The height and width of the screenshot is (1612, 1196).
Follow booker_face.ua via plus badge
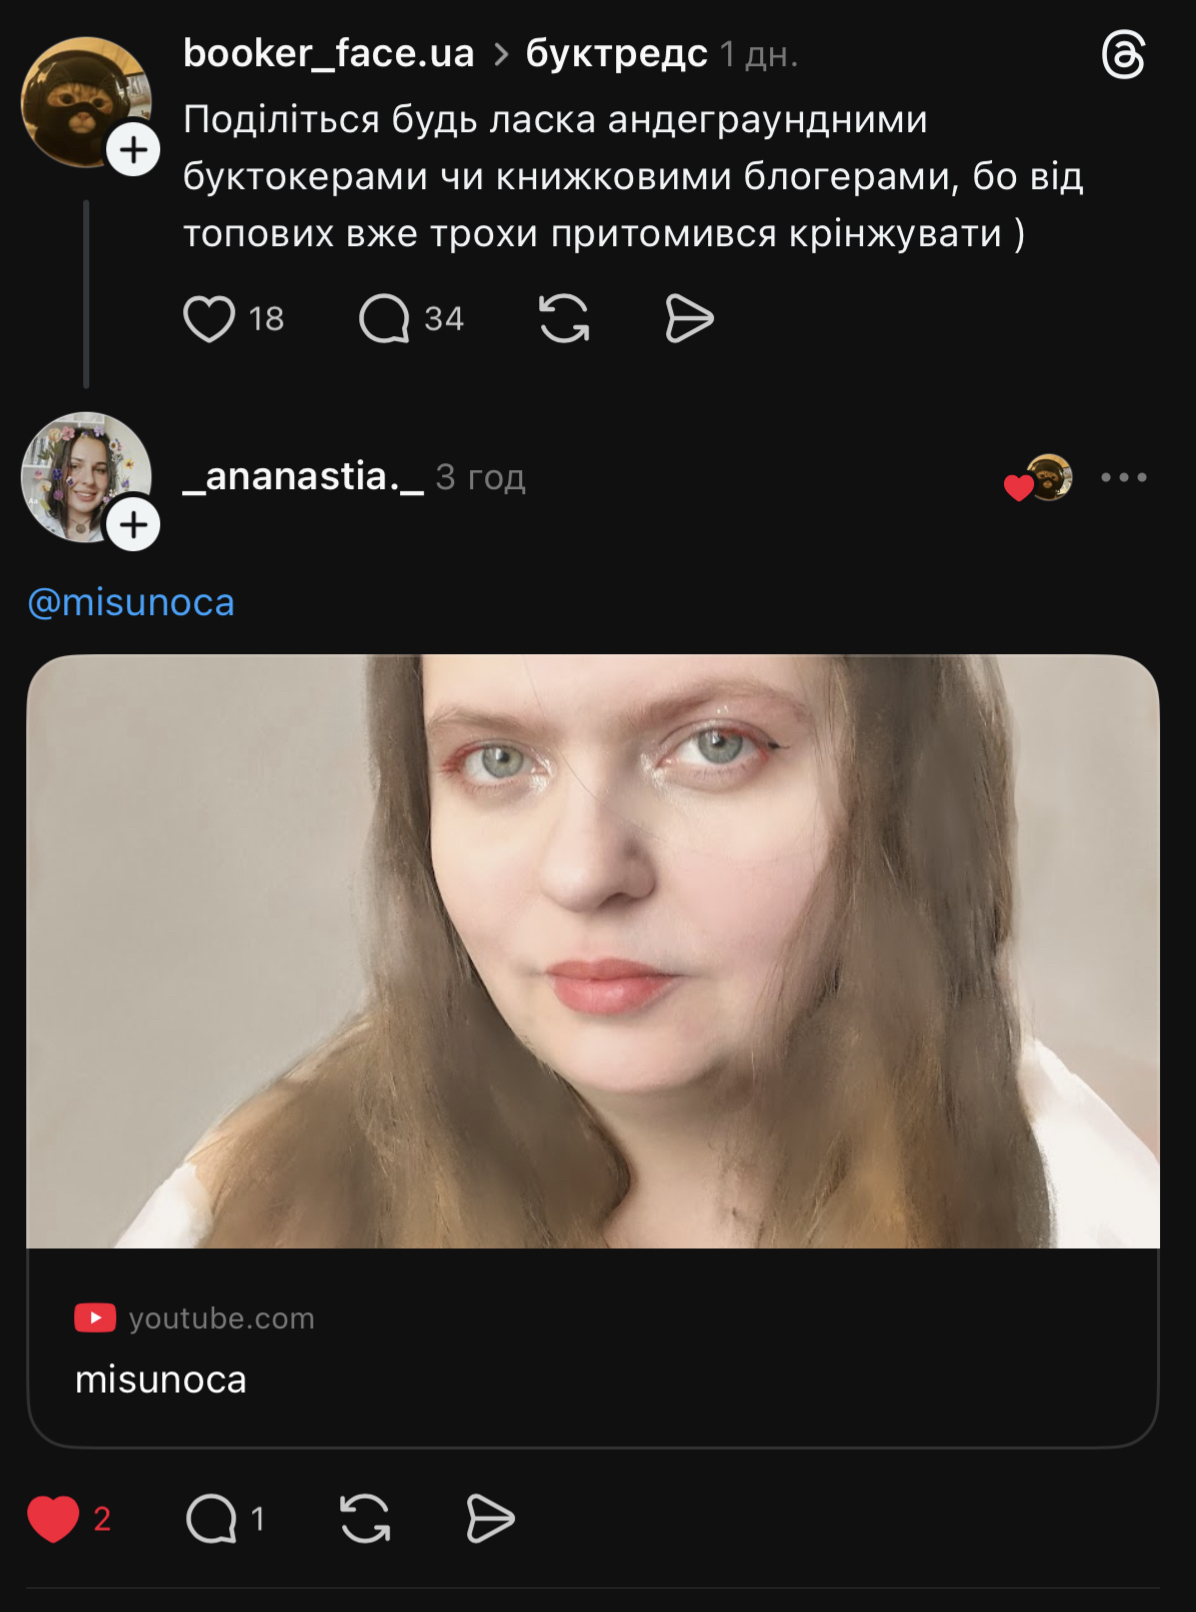click(x=133, y=150)
